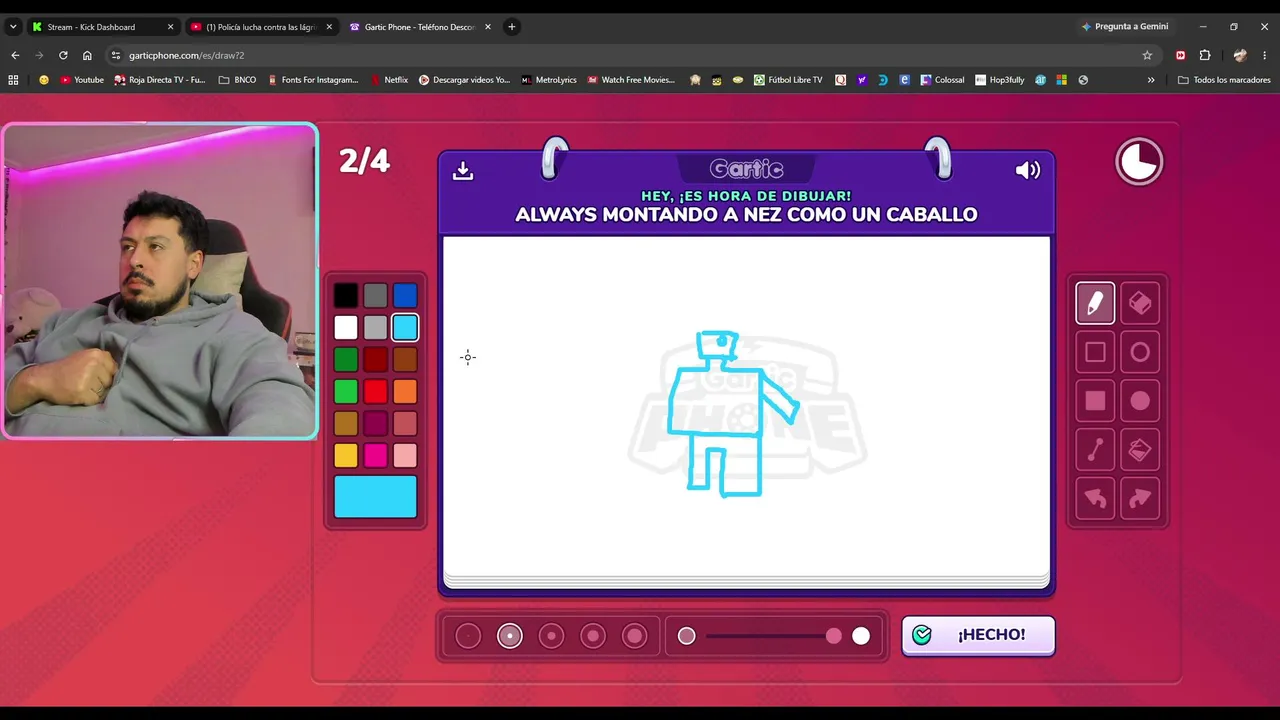The image size is (1280, 720).
Task: Open the Todos los marcadores folder
Action: 1224,80
